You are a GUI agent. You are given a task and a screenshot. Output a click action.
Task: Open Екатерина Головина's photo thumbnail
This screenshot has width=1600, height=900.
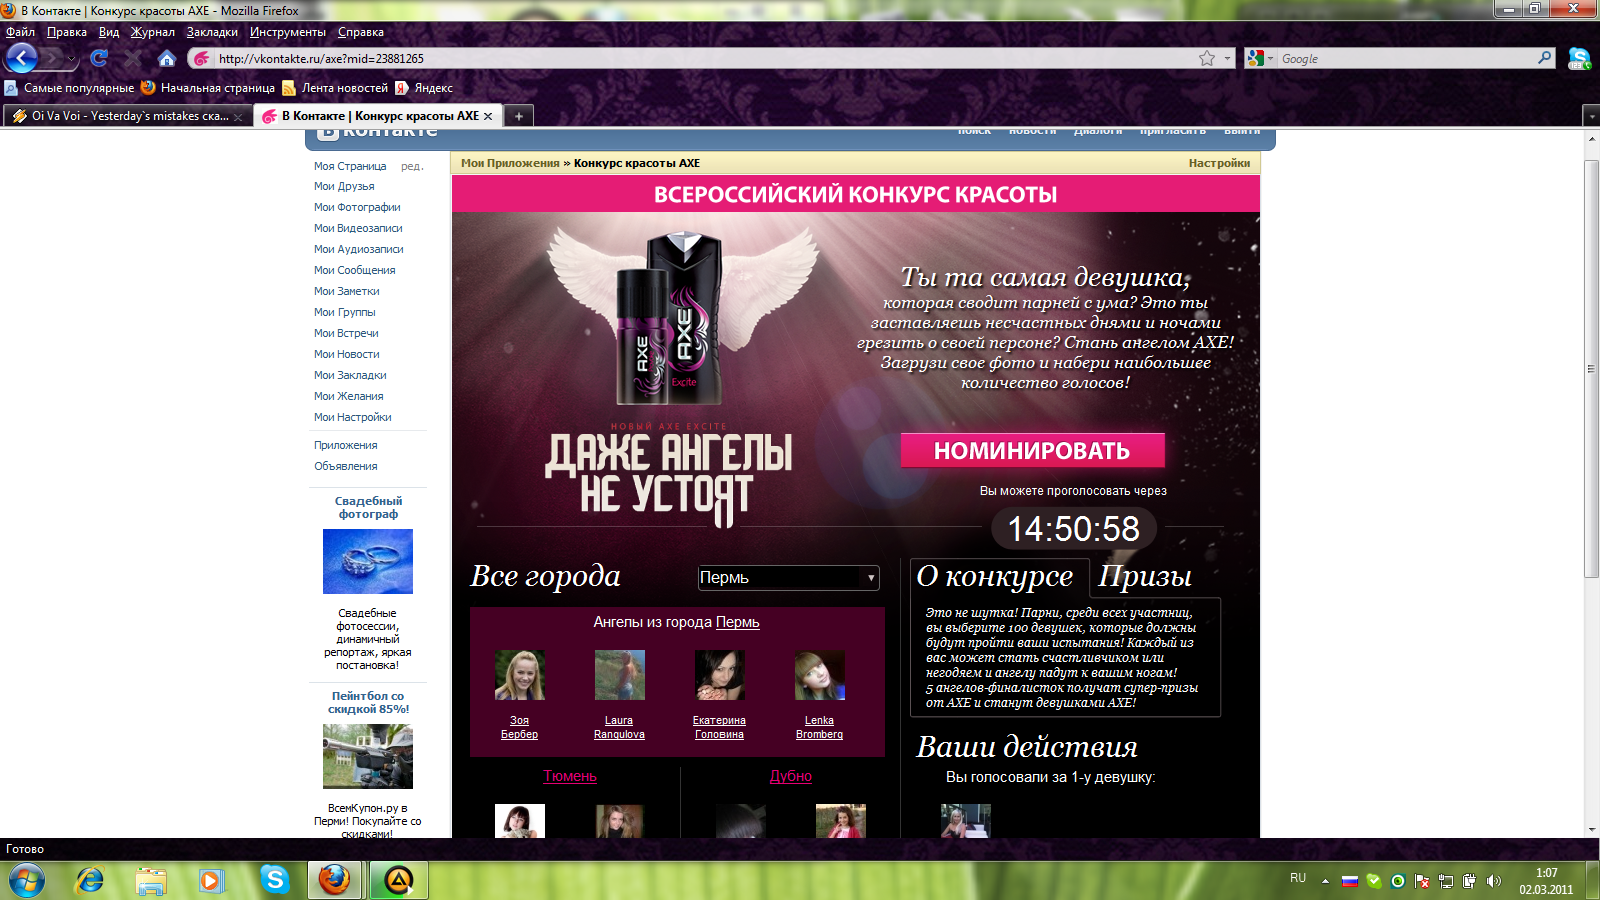click(x=720, y=675)
